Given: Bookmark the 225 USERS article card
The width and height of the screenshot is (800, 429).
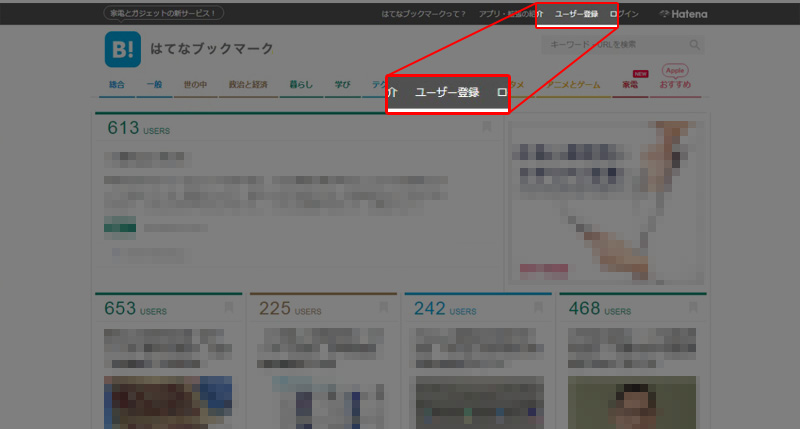Looking at the screenshot, I should pos(384,307).
